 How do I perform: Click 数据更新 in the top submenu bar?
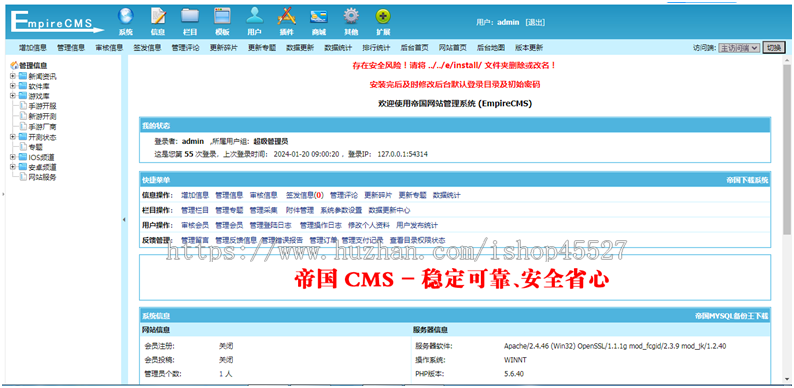tap(300, 48)
